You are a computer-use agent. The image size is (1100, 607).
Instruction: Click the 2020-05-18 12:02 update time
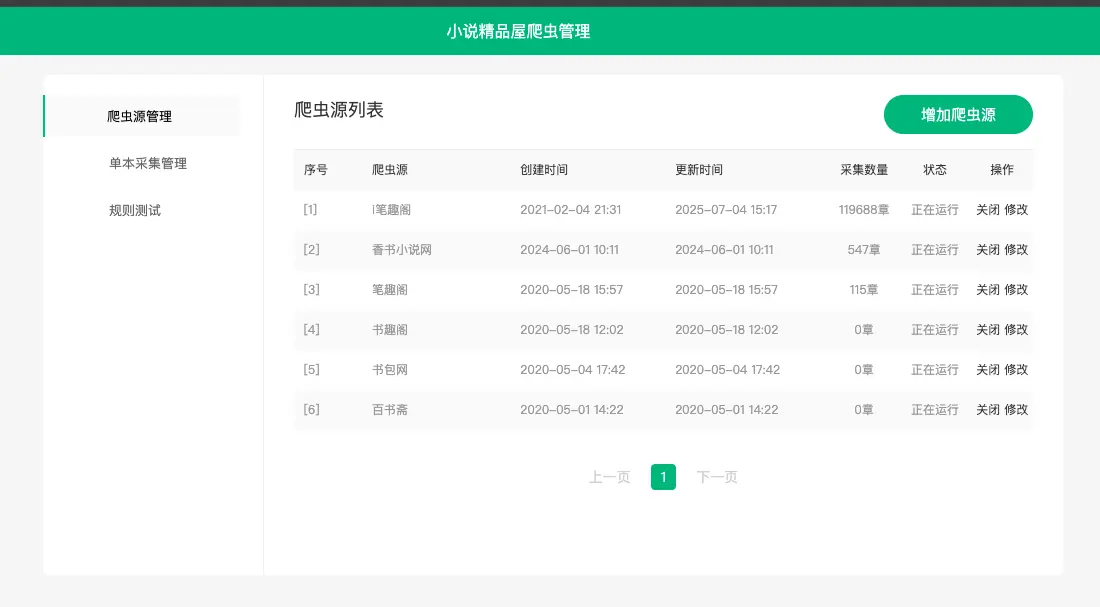click(x=727, y=330)
